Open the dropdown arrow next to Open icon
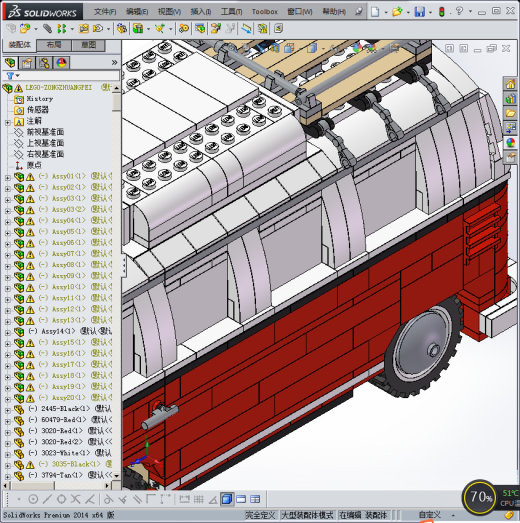 coord(408,12)
